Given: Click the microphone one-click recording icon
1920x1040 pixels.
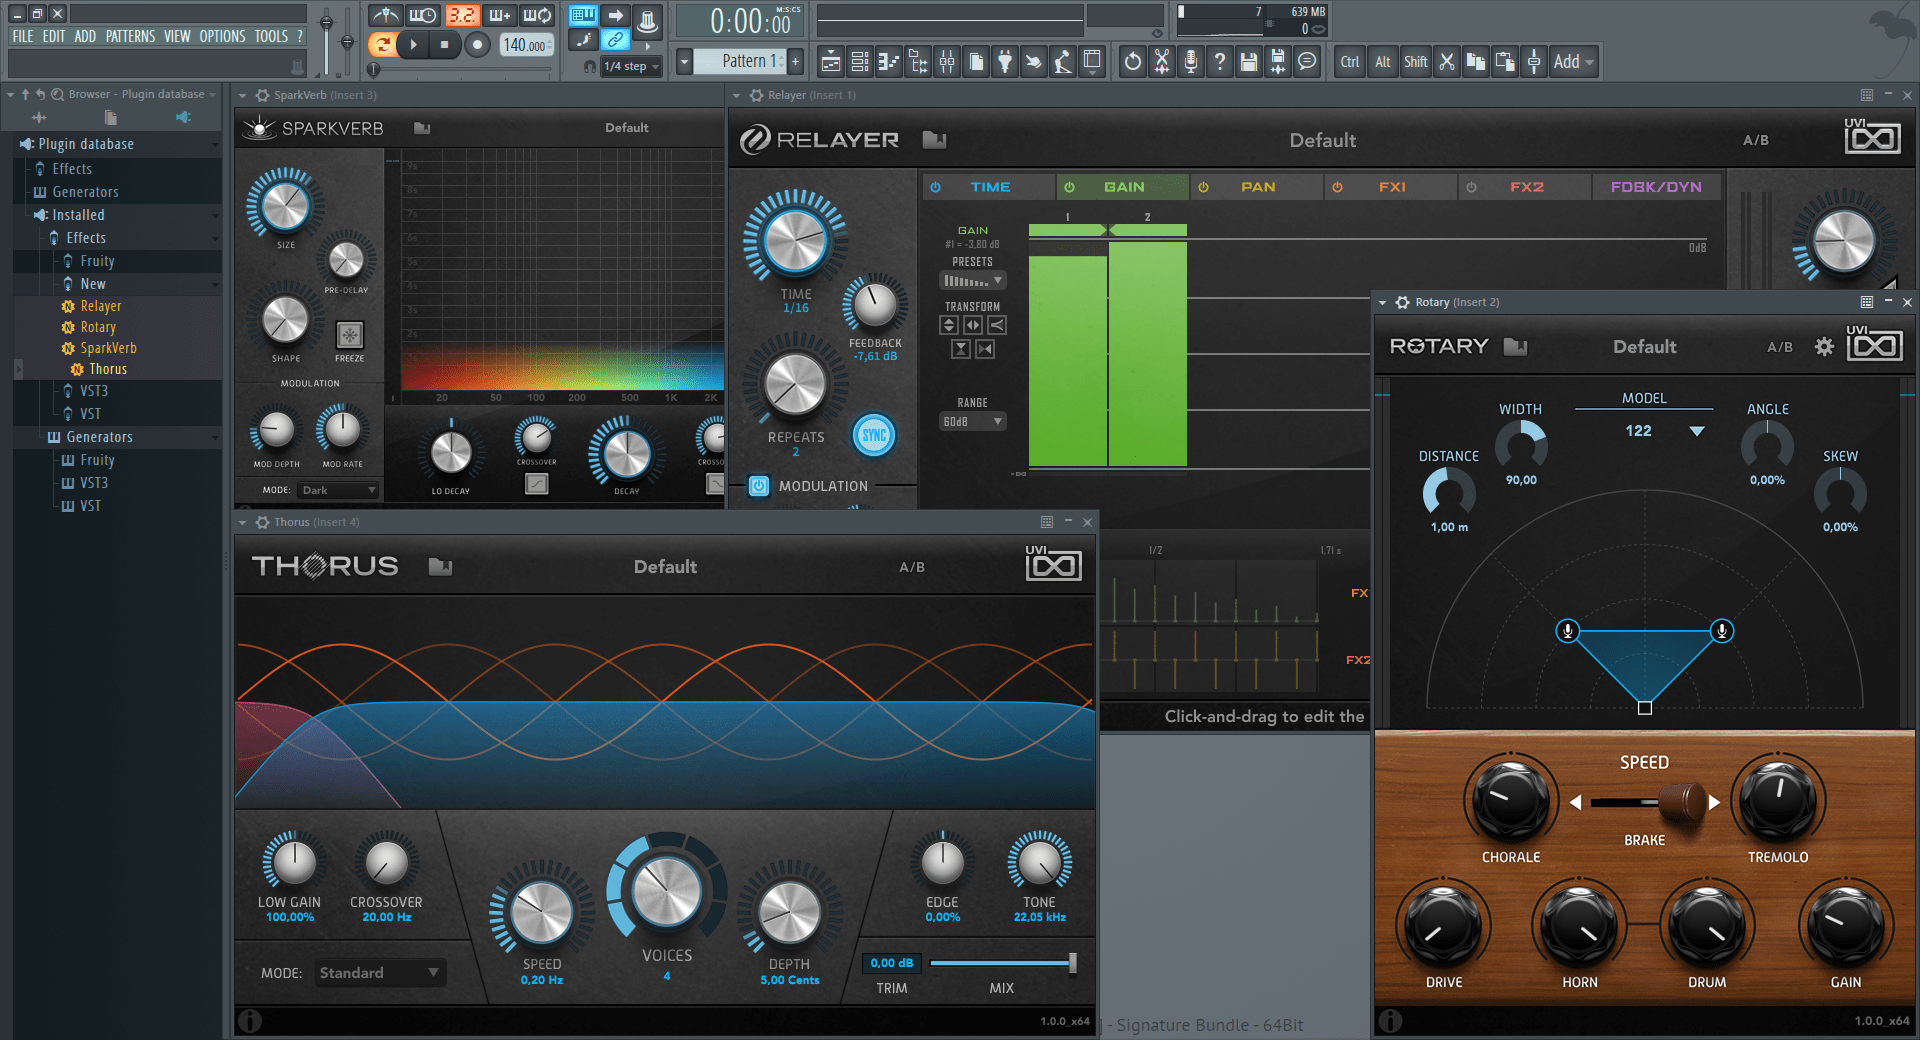Looking at the screenshot, I should (1190, 62).
